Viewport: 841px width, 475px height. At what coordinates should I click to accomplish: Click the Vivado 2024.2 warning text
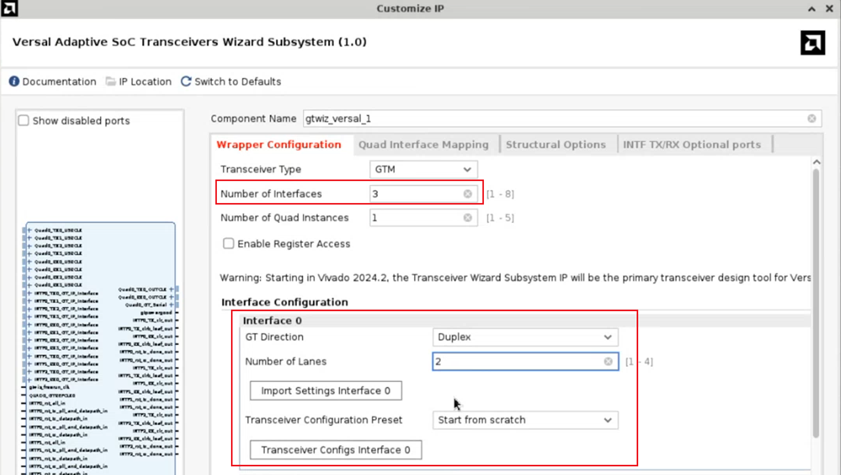coord(515,278)
